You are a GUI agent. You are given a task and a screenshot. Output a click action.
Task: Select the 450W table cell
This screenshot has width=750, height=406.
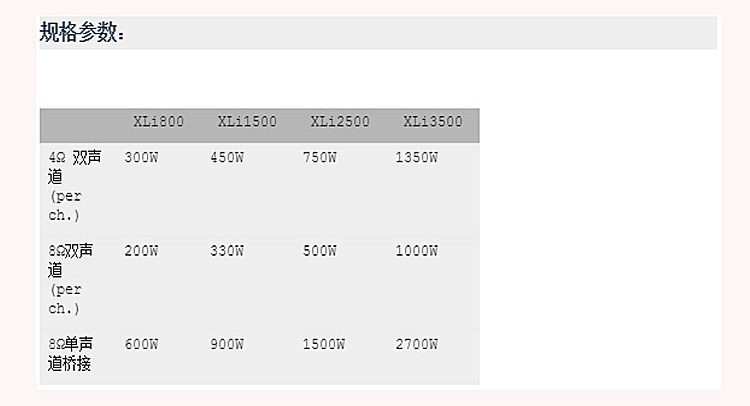[x=227, y=158]
